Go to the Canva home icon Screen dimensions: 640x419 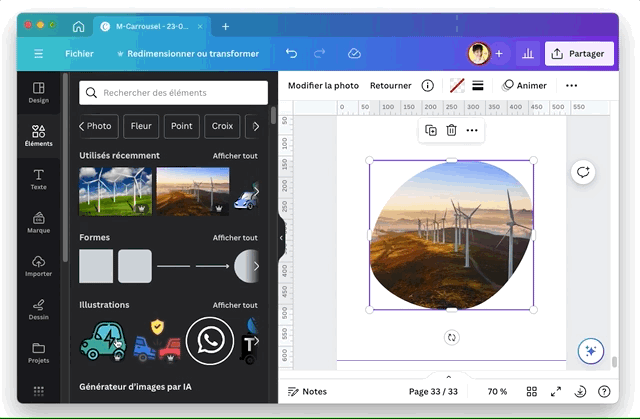[78, 27]
